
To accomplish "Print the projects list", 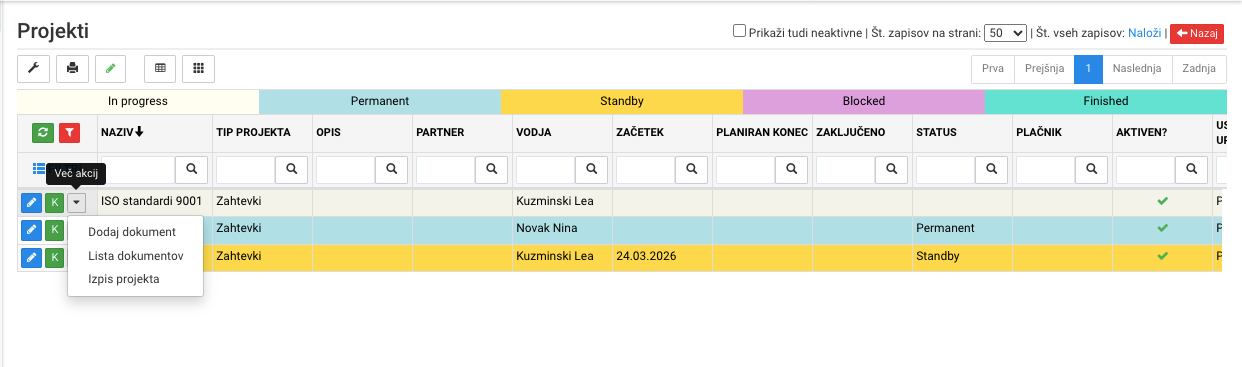I will pos(72,69).
